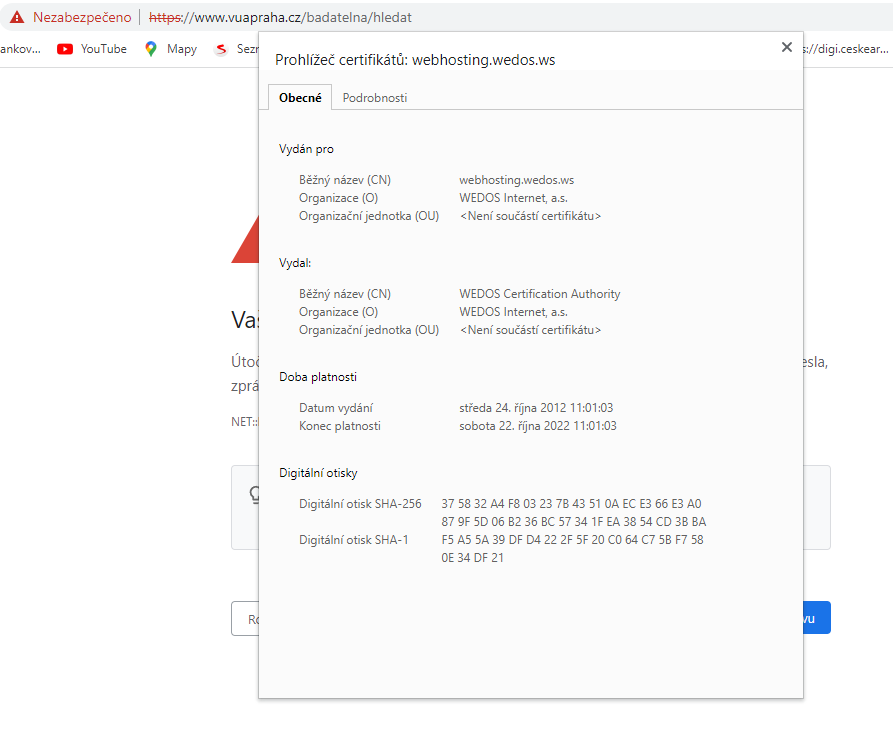
Task: Select the Obecné tab
Action: [300, 98]
